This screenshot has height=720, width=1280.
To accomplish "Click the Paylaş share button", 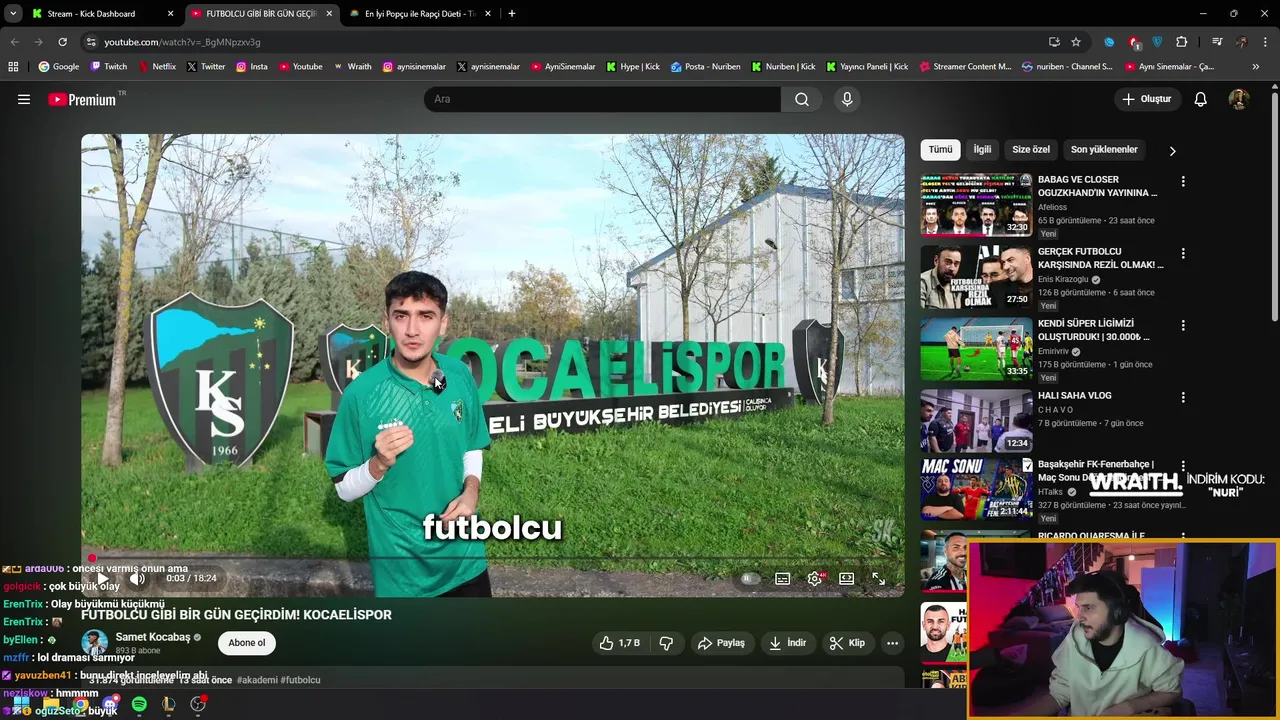I will coord(721,643).
